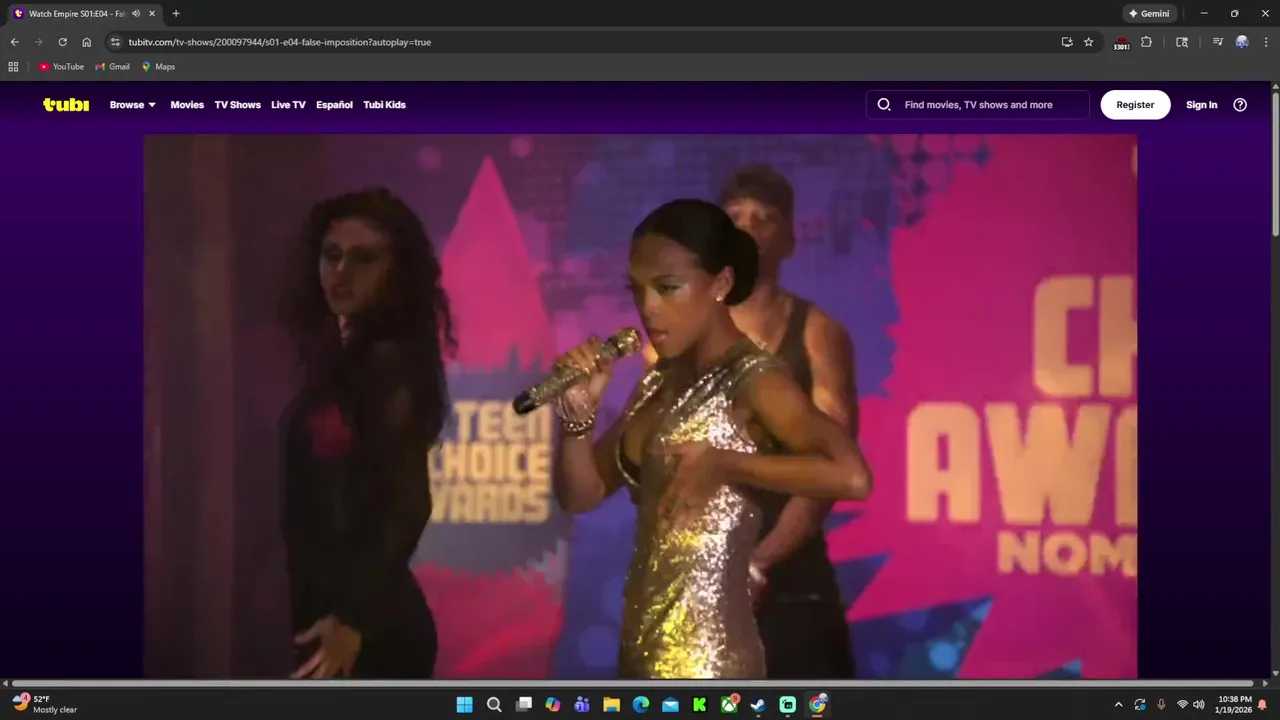Open the extensions puzzle icon

[1146, 42]
